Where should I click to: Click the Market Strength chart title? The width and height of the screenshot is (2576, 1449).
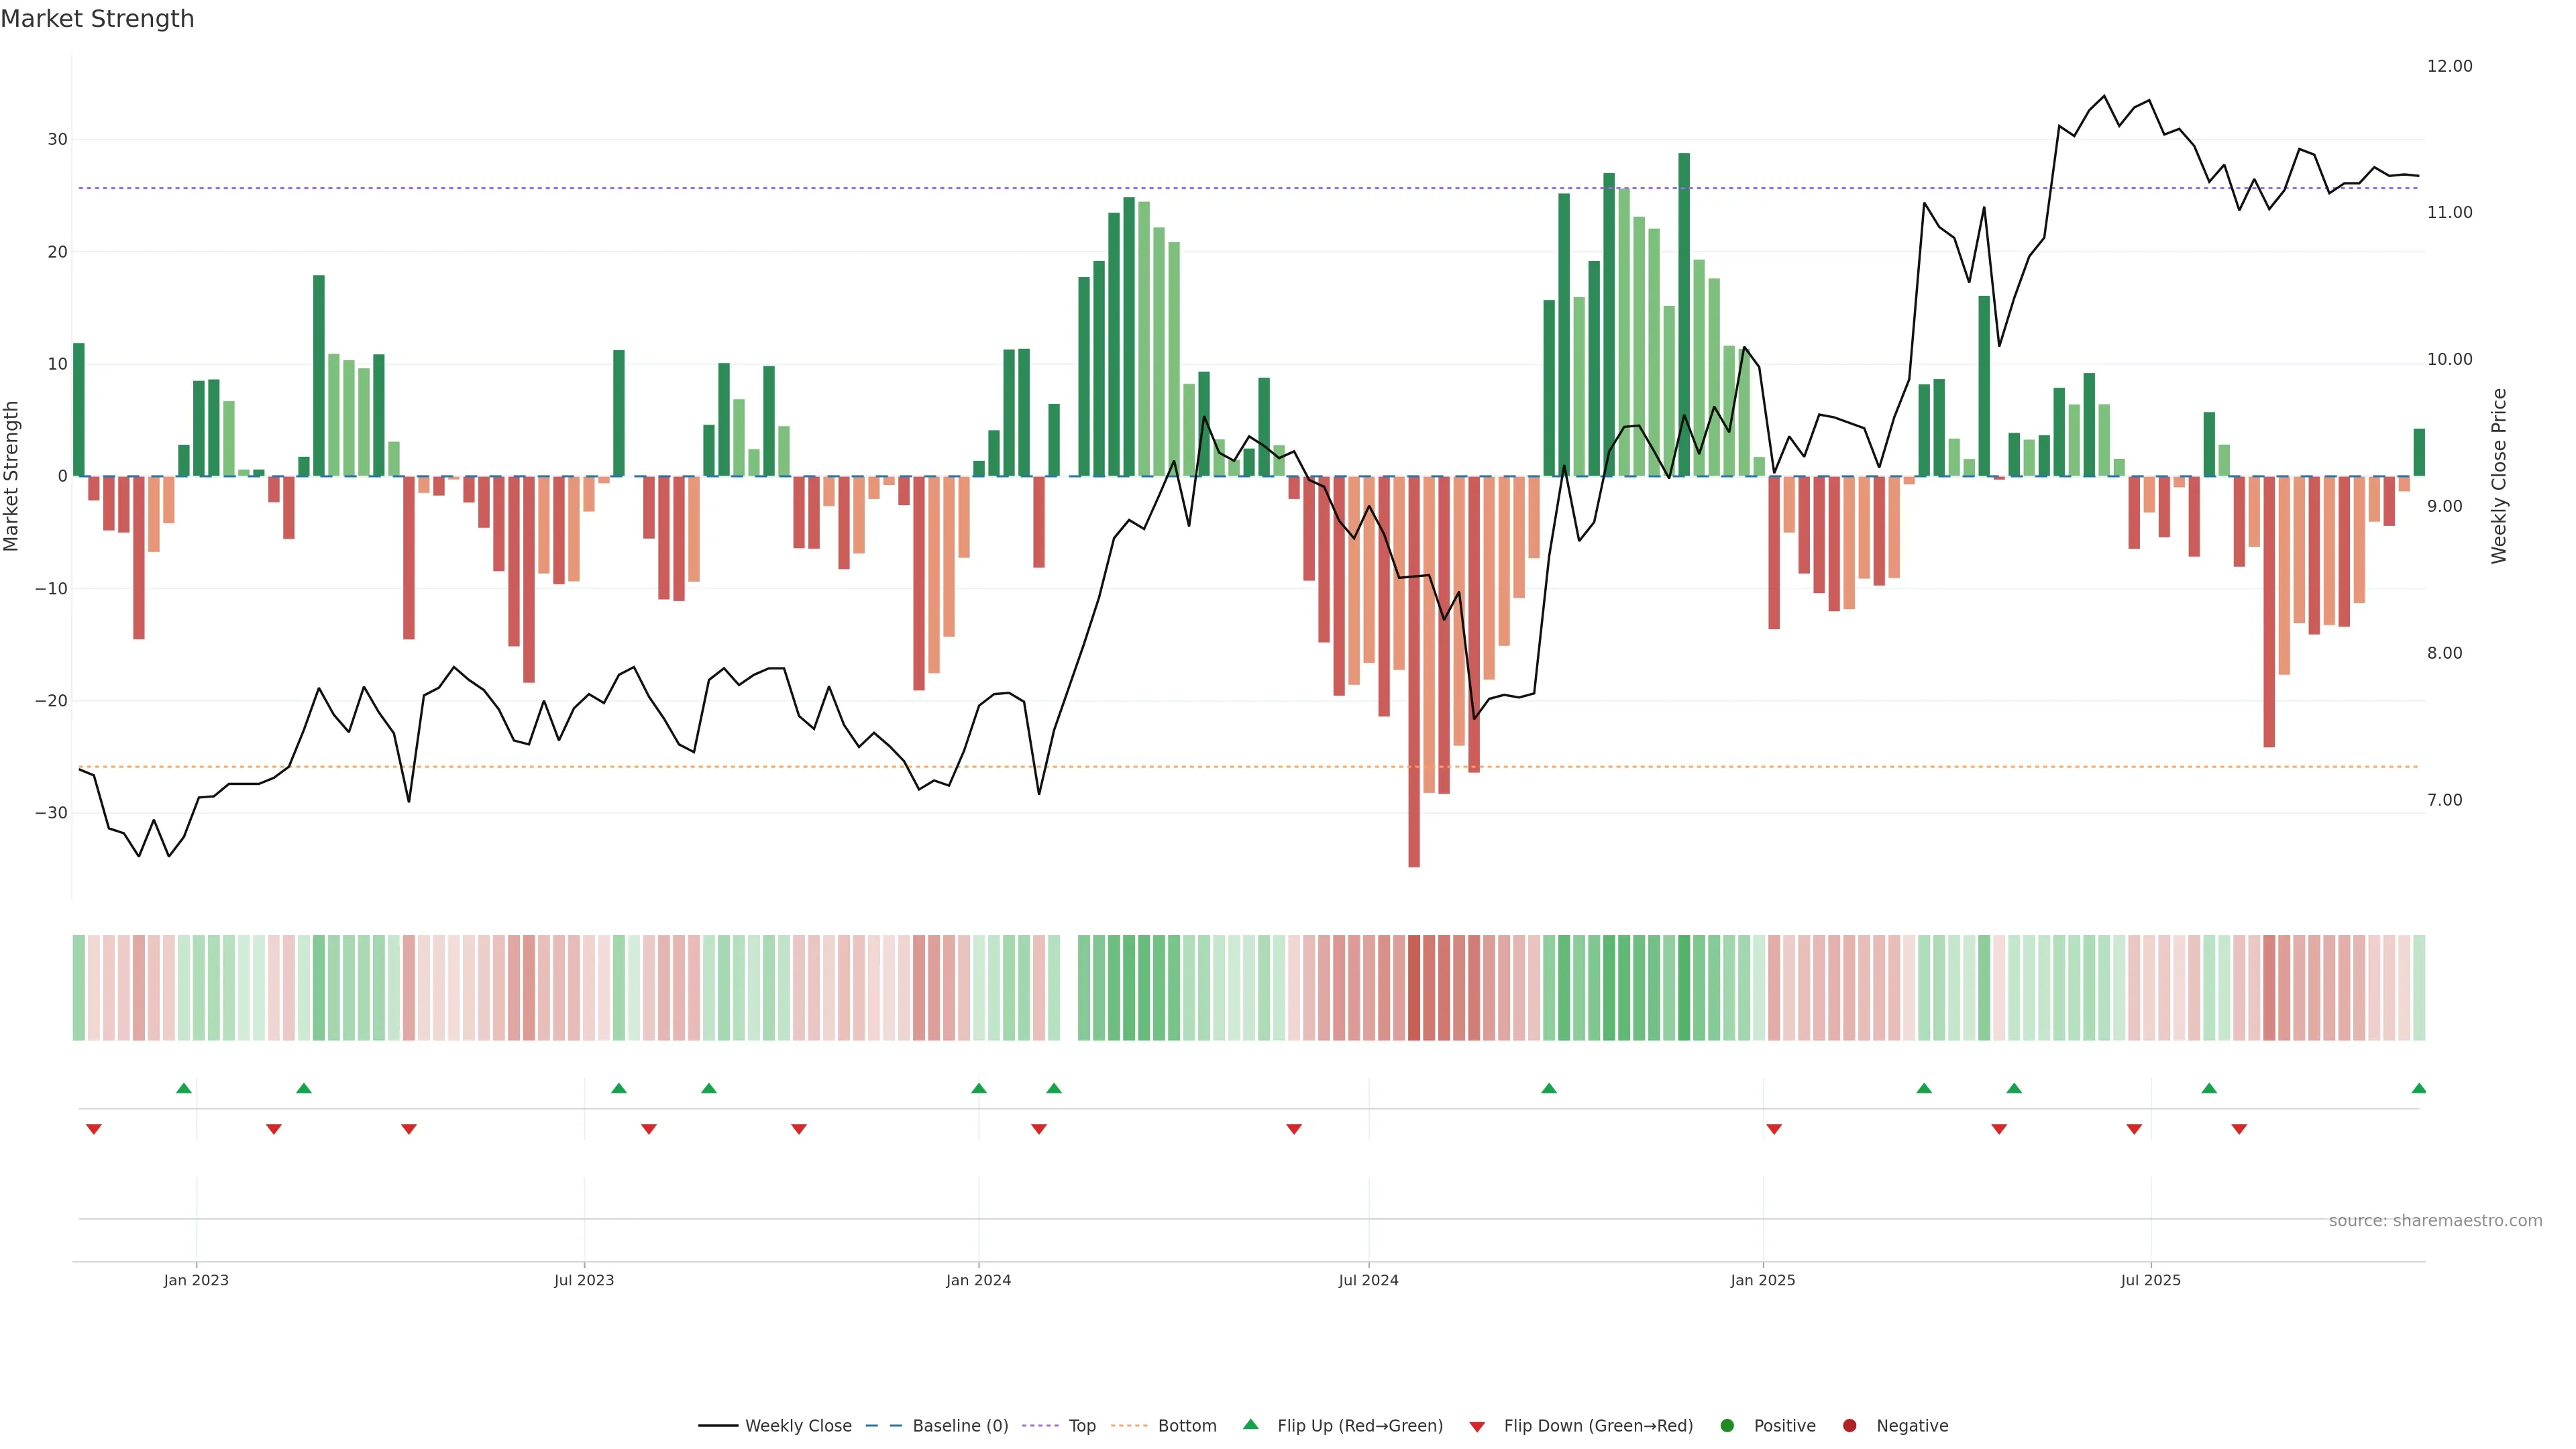97,19
